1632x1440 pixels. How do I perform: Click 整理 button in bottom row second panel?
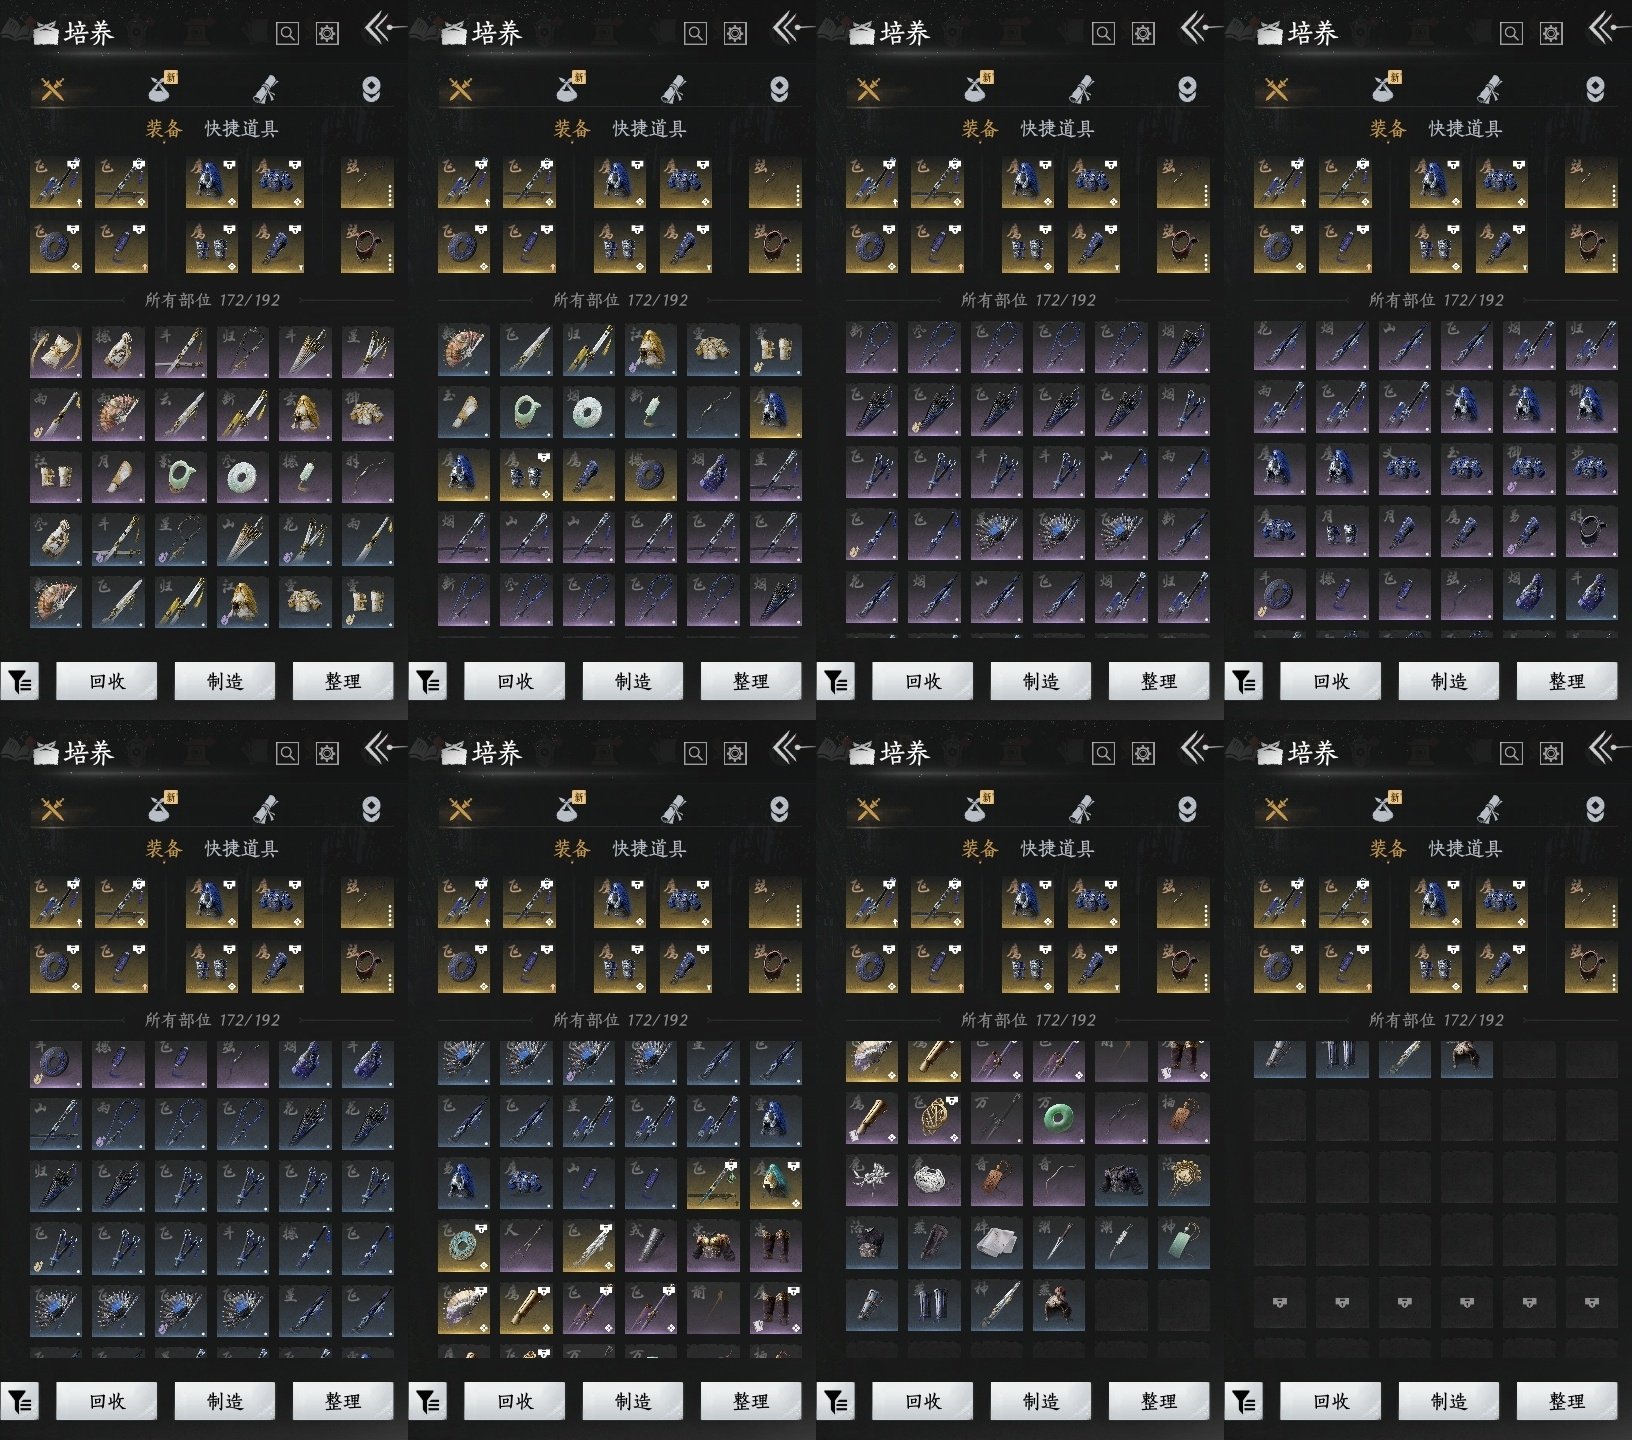click(751, 1401)
